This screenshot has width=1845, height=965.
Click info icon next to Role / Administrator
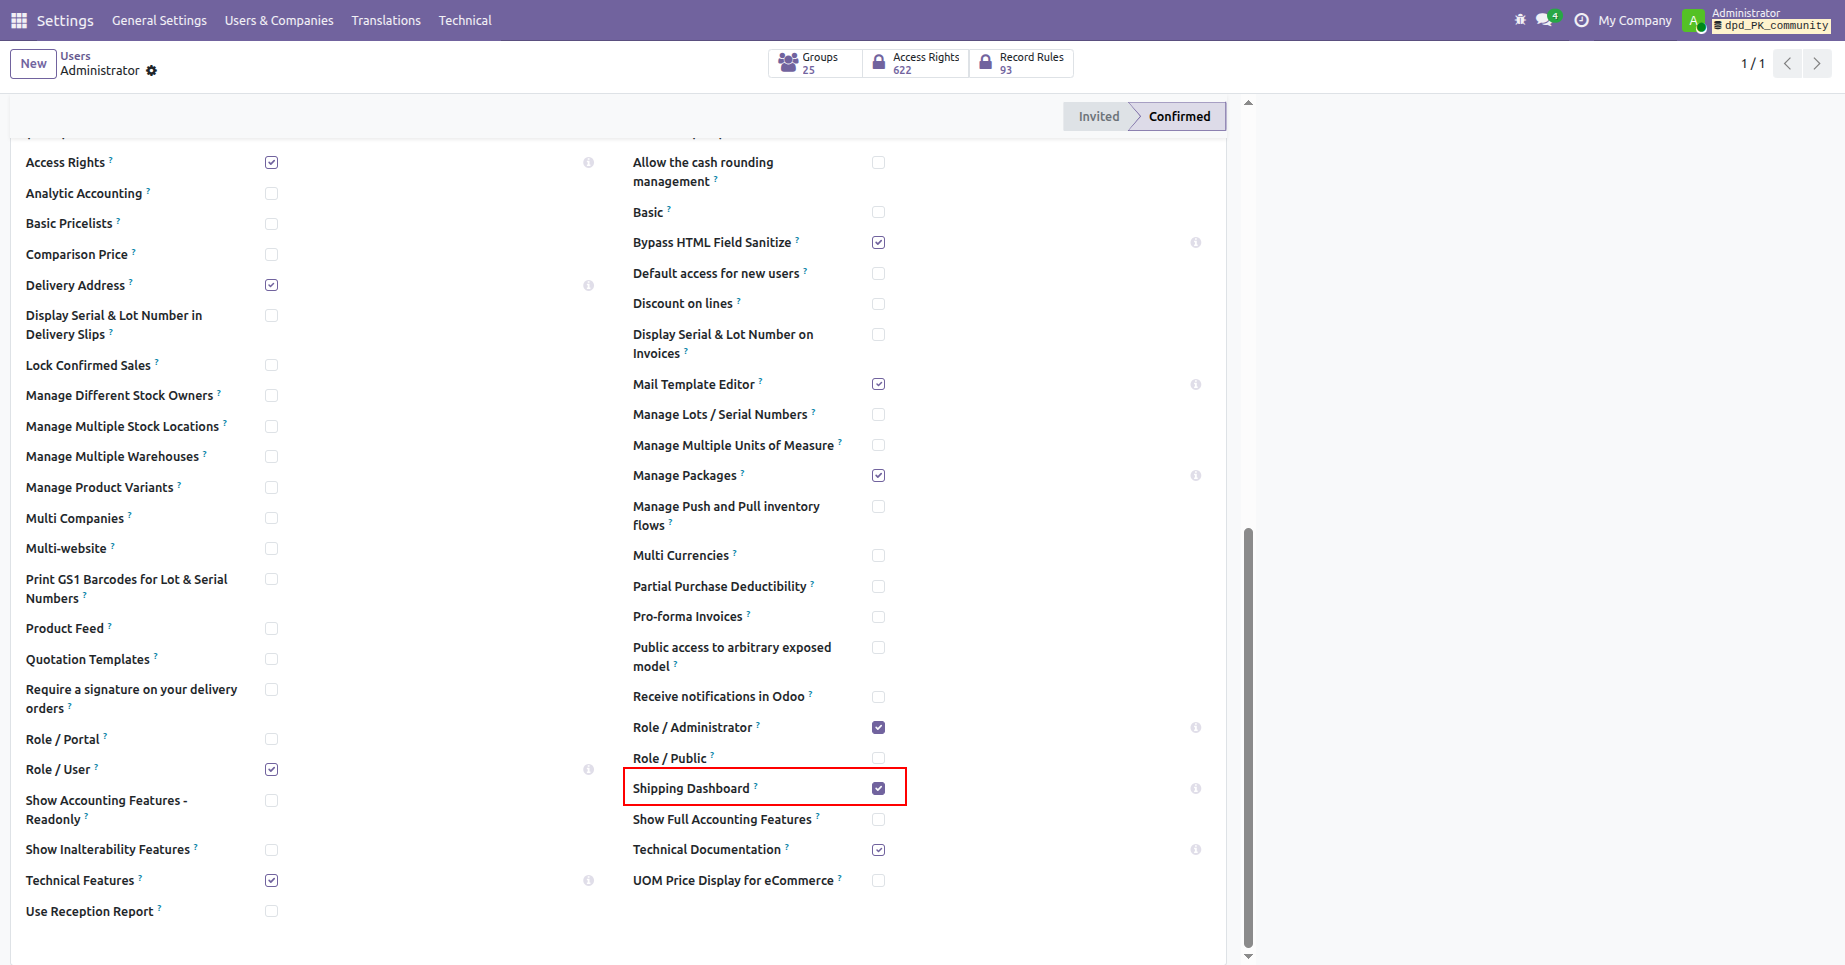tap(1196, 728)
